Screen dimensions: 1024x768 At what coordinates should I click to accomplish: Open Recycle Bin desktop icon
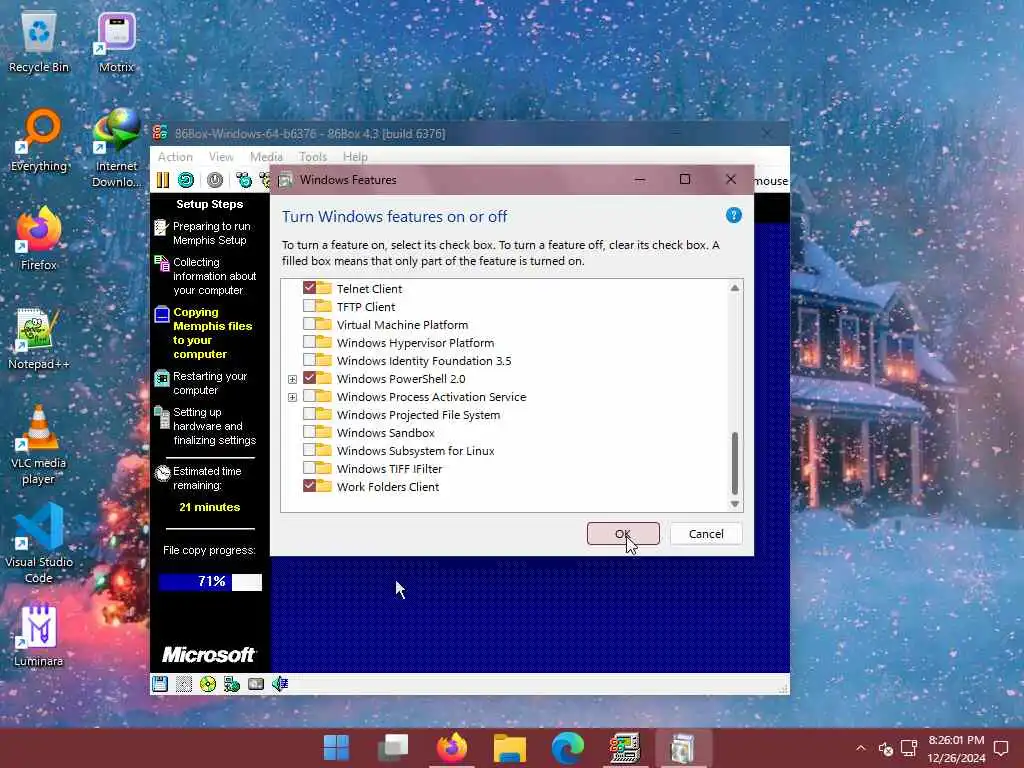39,42
